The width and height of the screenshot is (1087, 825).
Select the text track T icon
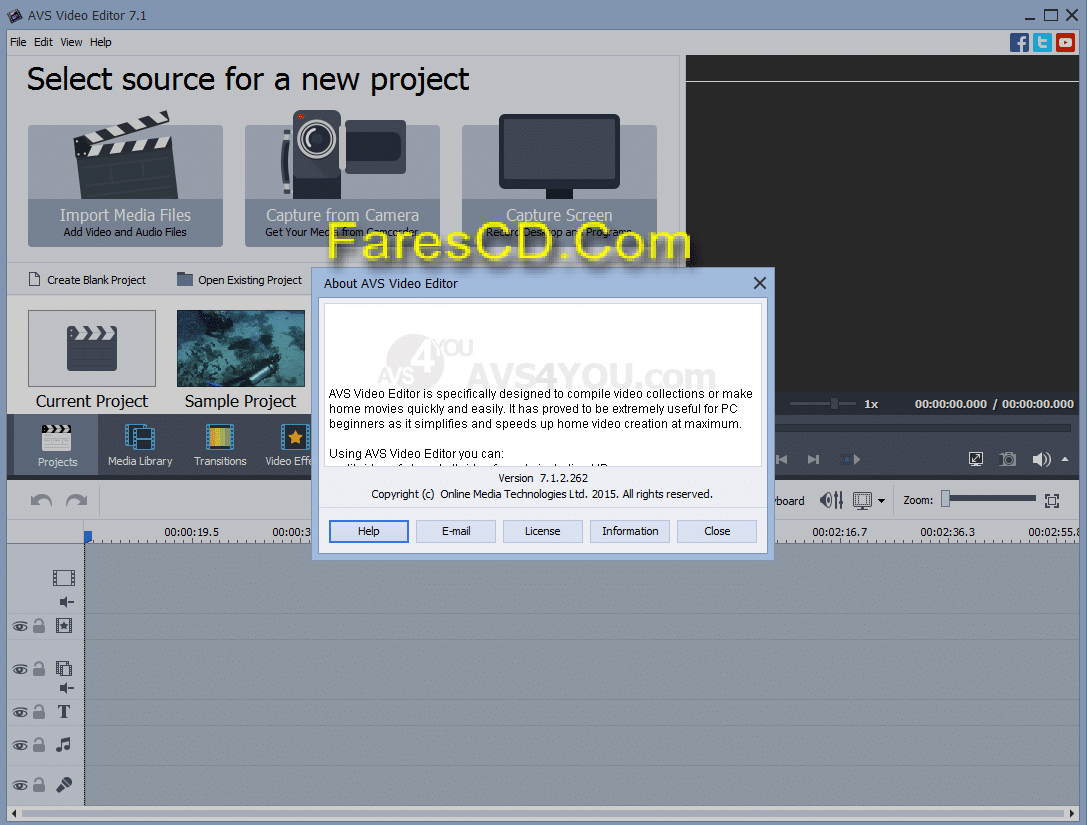tap(64, 711)
